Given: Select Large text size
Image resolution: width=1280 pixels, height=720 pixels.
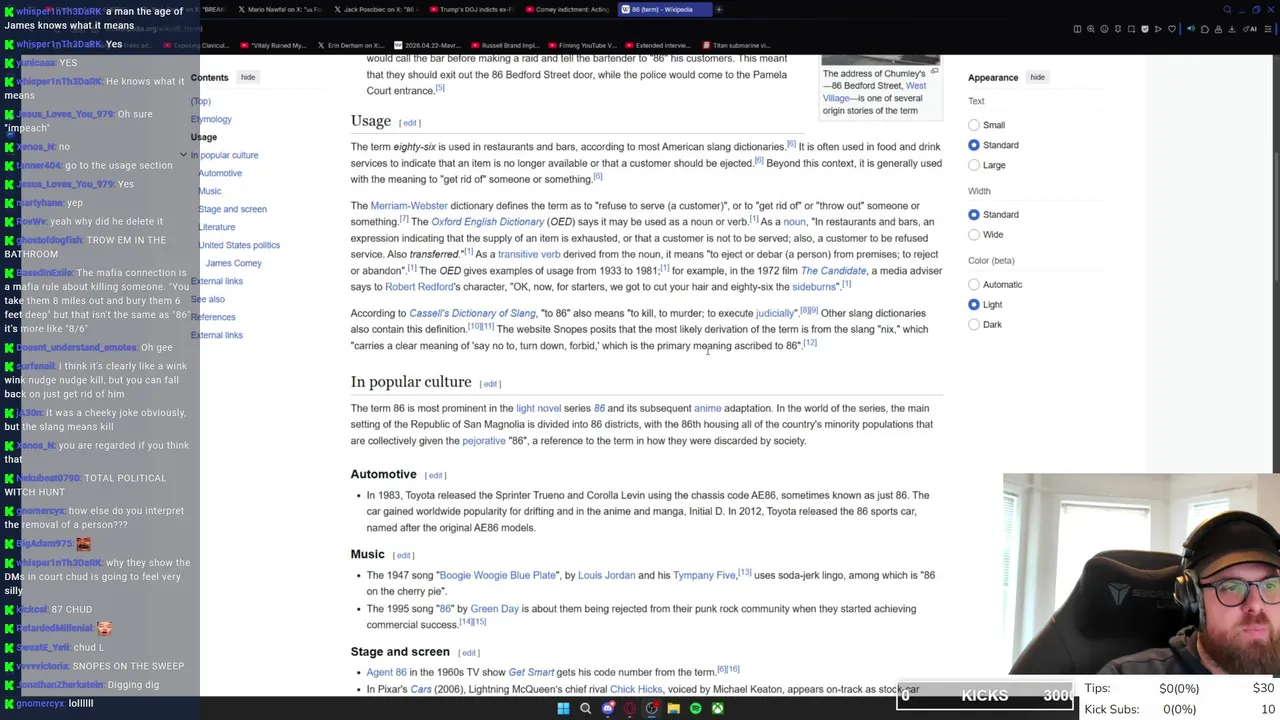Looking at the screenshot, I should (974, 165).
